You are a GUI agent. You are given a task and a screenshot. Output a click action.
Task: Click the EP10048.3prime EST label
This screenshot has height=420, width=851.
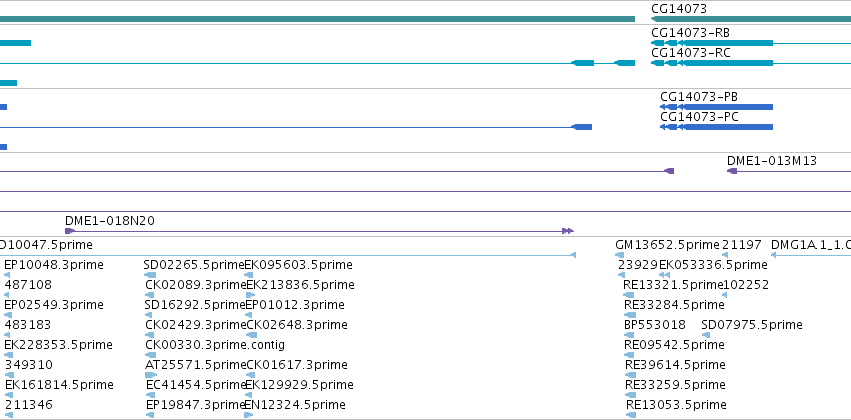coord(54,265)
